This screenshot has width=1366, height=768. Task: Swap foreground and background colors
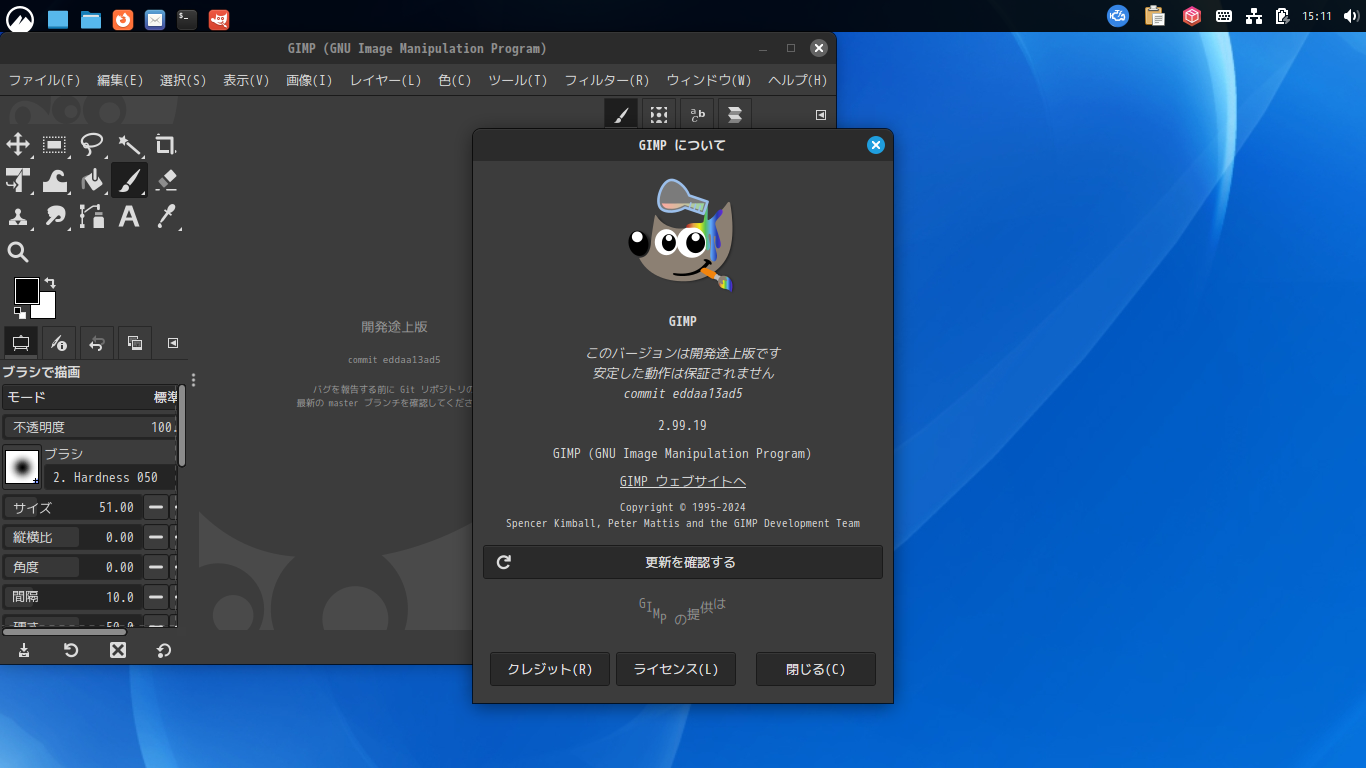[x=52, y=281]
